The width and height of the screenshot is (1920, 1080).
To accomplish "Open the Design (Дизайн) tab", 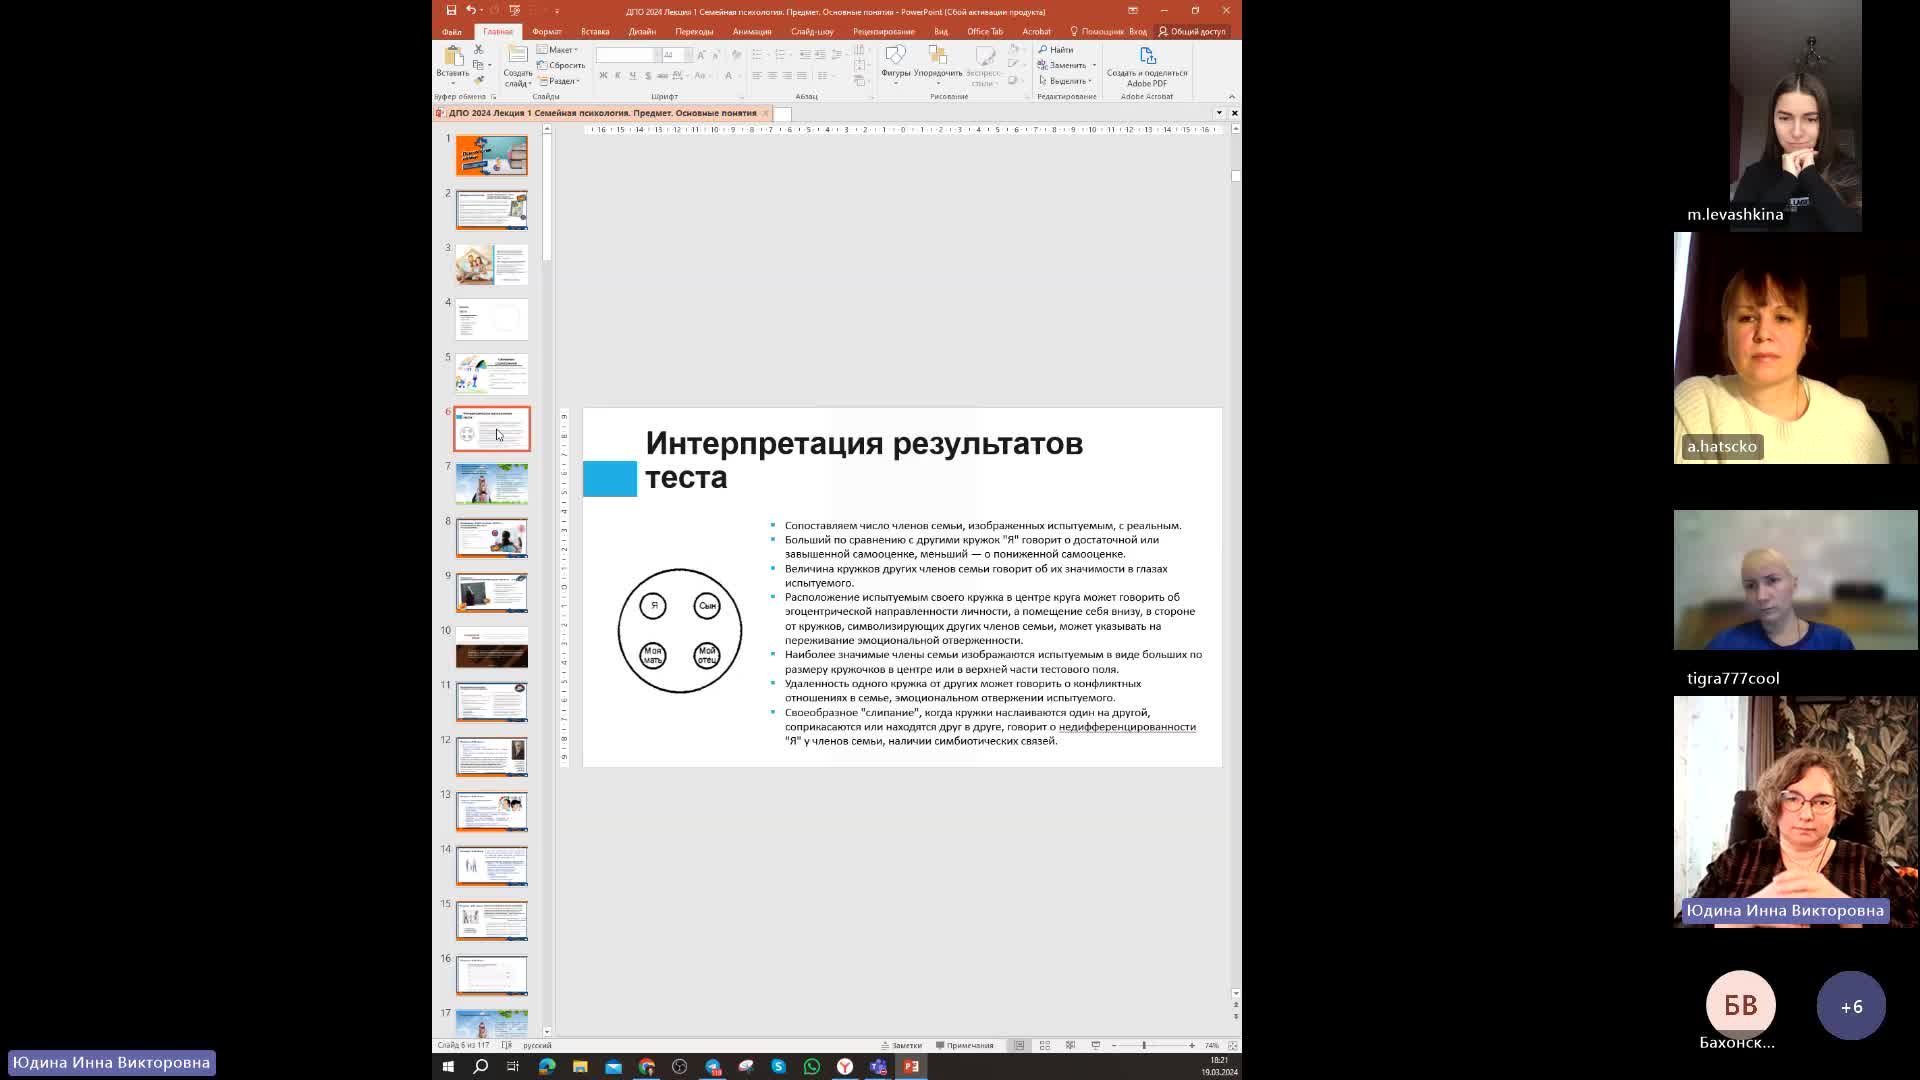I will tap(642, 31).
